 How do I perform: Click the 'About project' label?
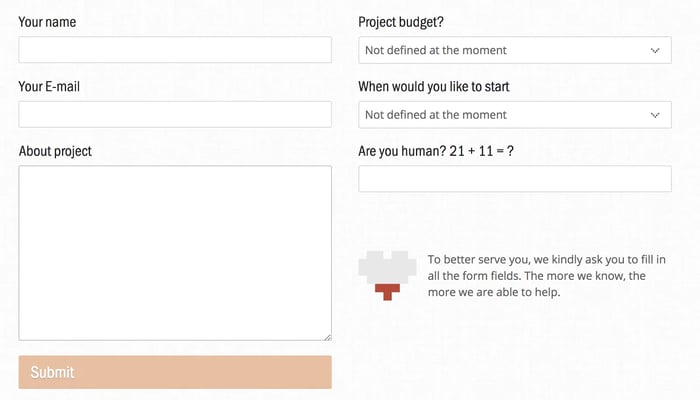click(x=55, y=151)
